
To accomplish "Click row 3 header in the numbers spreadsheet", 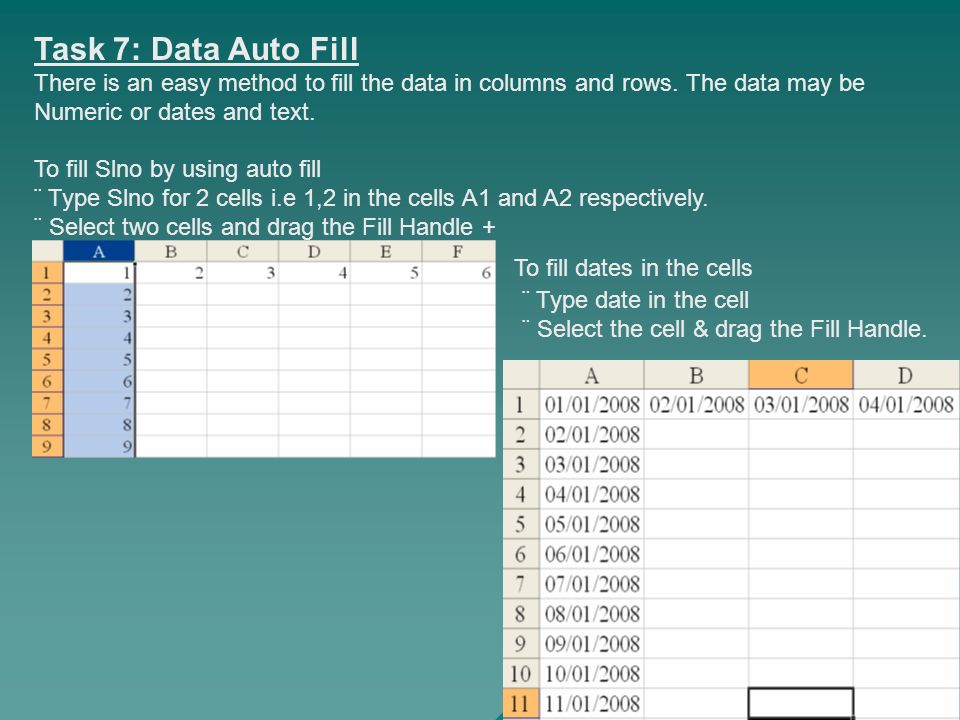I will coord(47,316).
